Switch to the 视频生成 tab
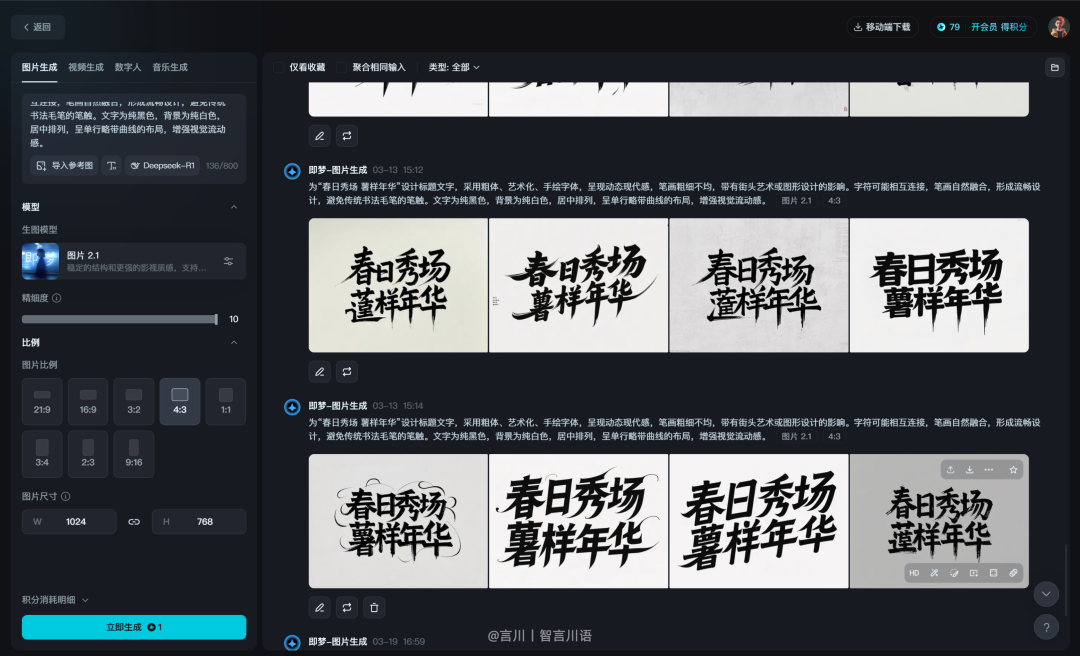The height and width of the screenshot is (656, 1080). (86, 67)
